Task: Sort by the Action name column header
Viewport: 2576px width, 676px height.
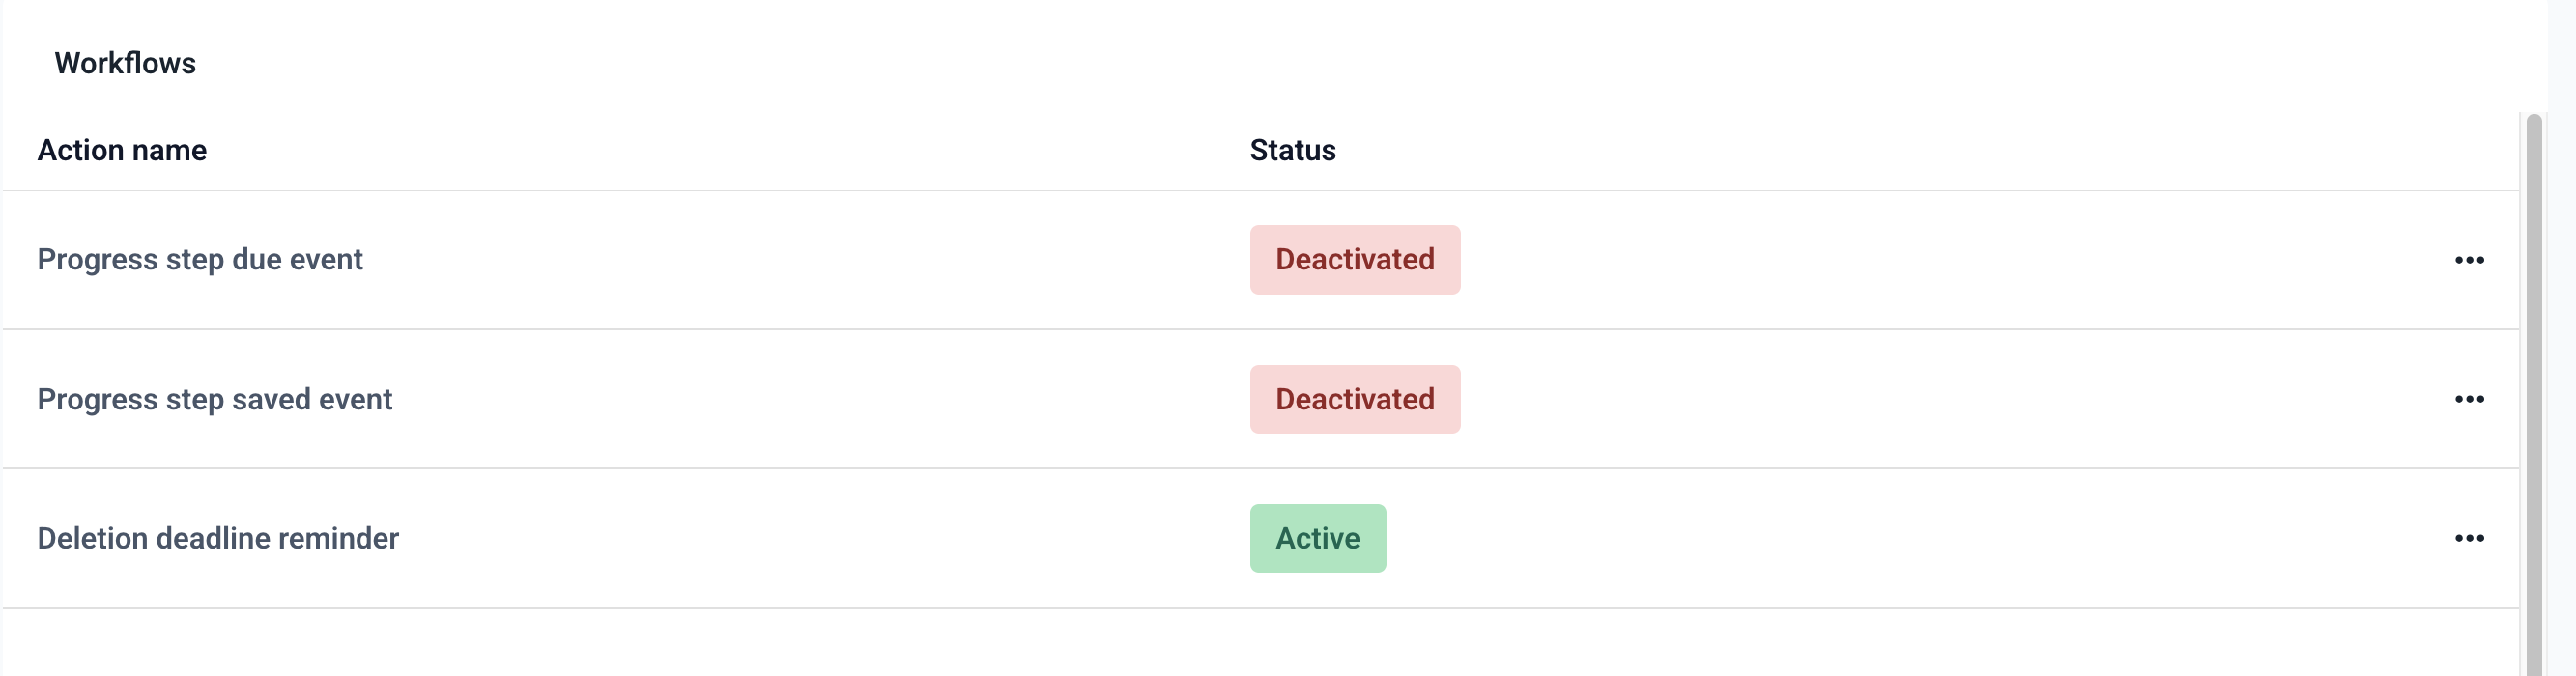Action: coord(122,150)
